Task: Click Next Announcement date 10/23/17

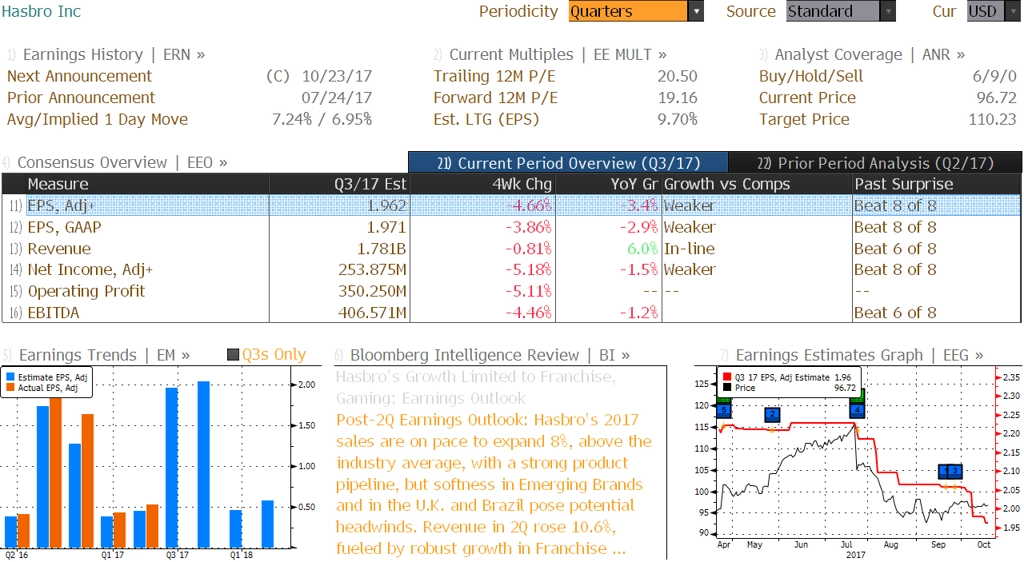Action: tap(336, 76)
